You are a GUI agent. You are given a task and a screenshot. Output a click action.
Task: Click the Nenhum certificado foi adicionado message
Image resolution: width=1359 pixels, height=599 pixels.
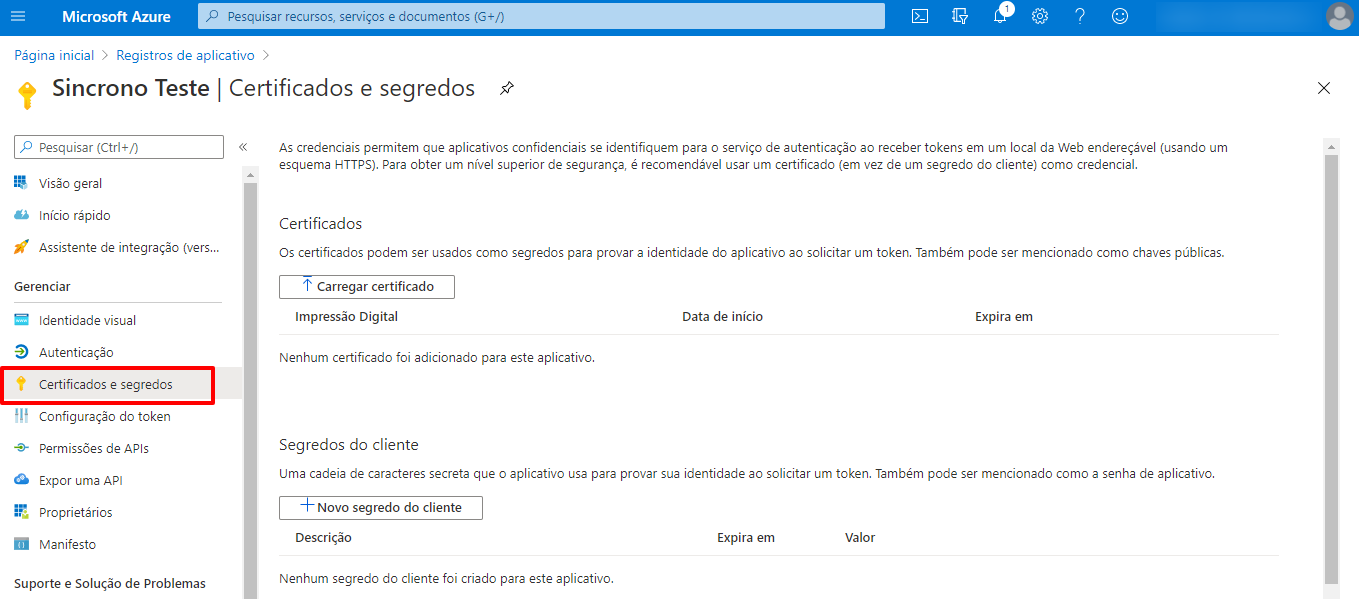coord(437,357)
